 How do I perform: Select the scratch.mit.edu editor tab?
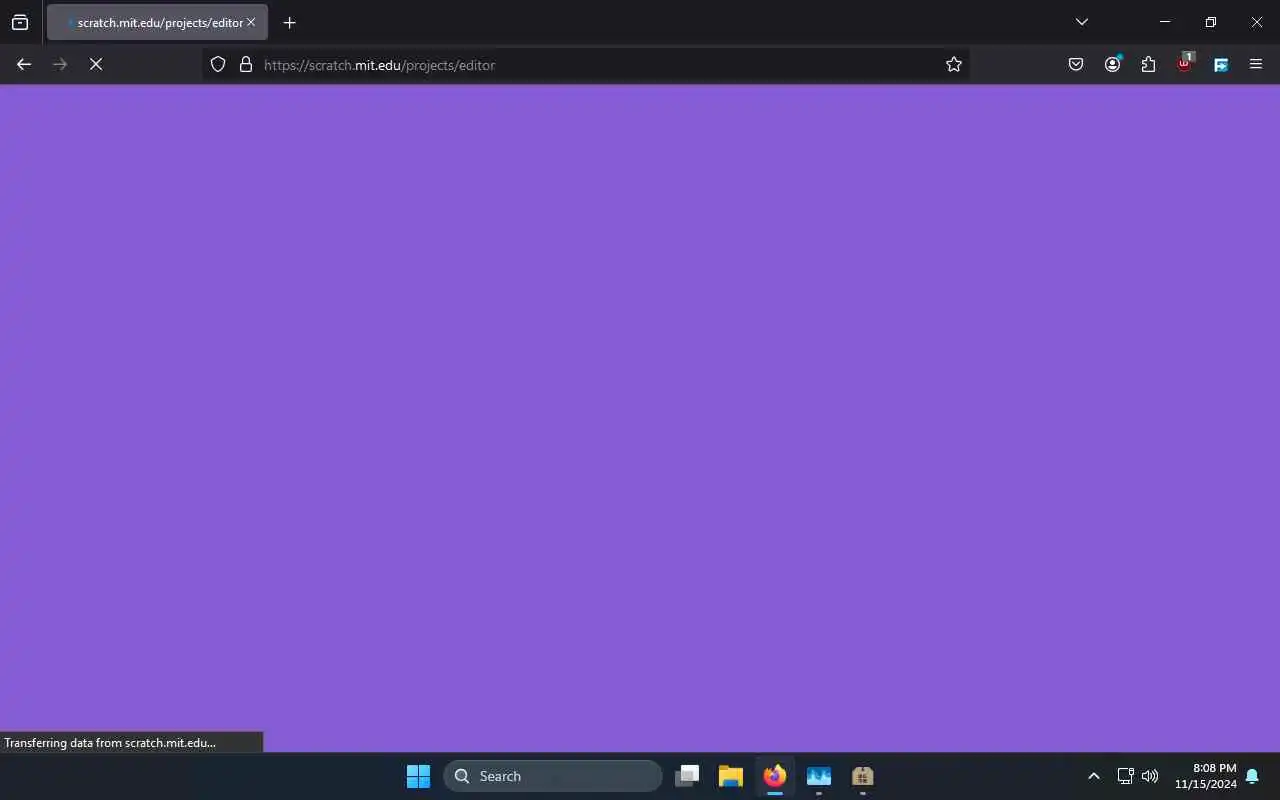157,22
